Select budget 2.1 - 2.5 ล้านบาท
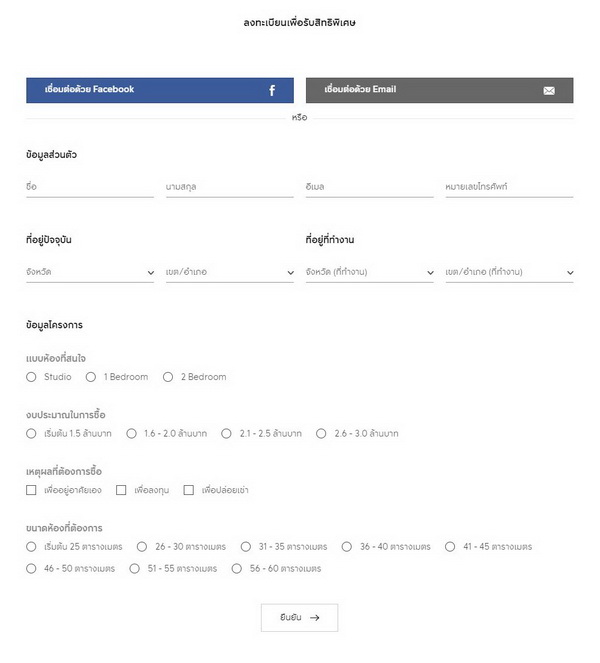Image resolution: width=600 pixels, height=663 pixels. pyautogui.click(x=227, y=434)
